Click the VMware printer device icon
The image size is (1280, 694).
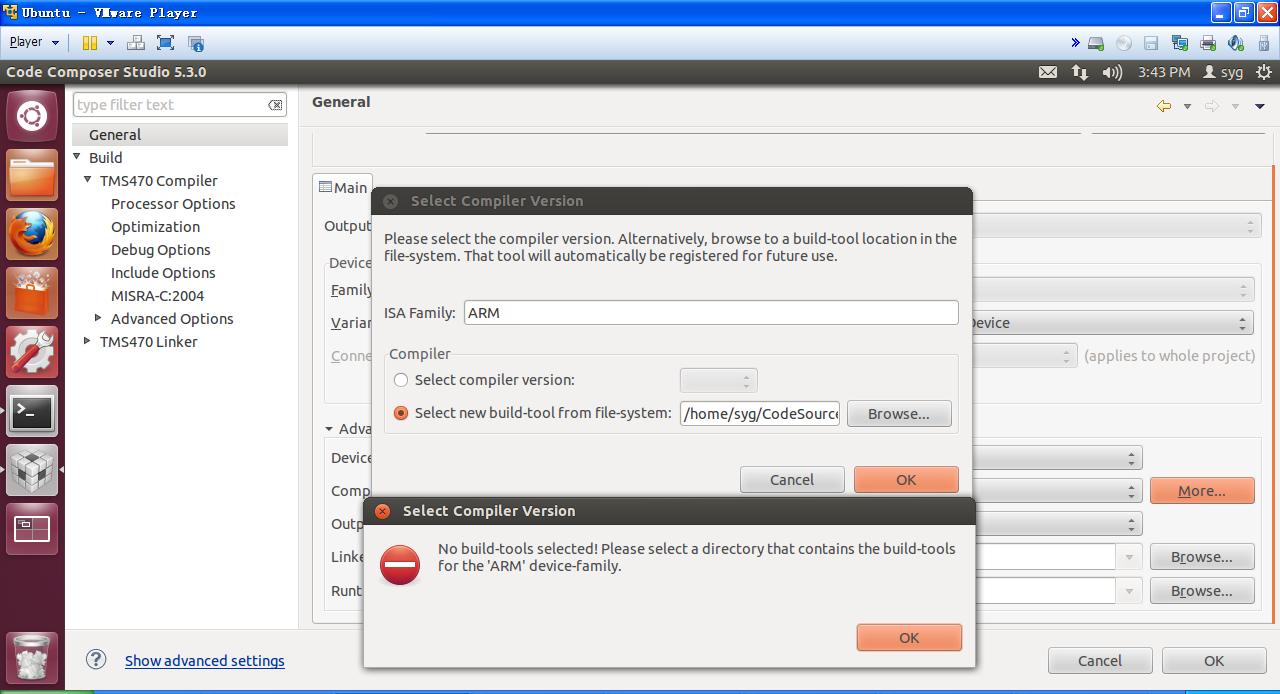click(1208, 43)
